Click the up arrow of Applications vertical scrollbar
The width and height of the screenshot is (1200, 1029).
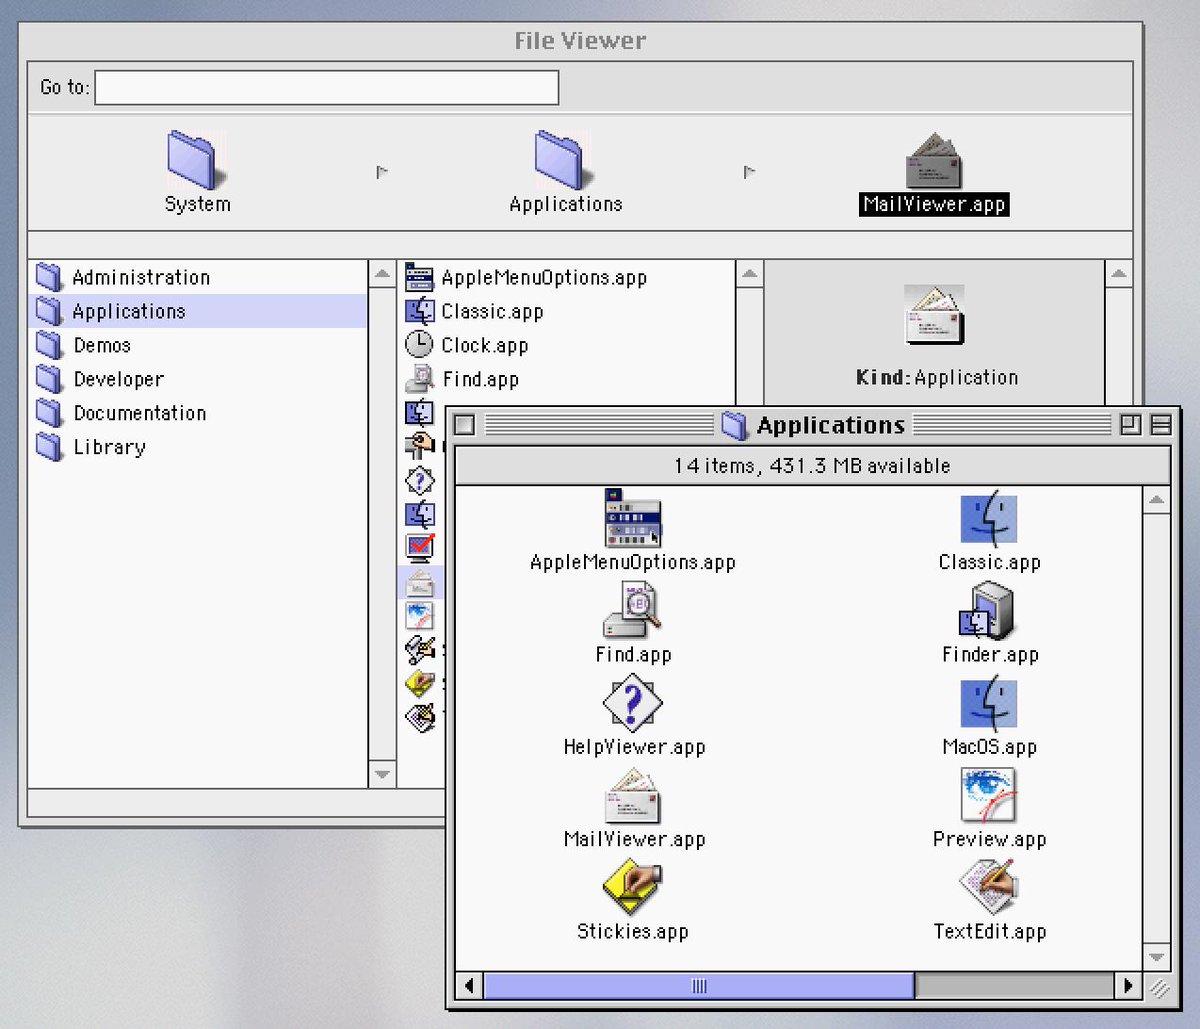tap(1157, 500)
